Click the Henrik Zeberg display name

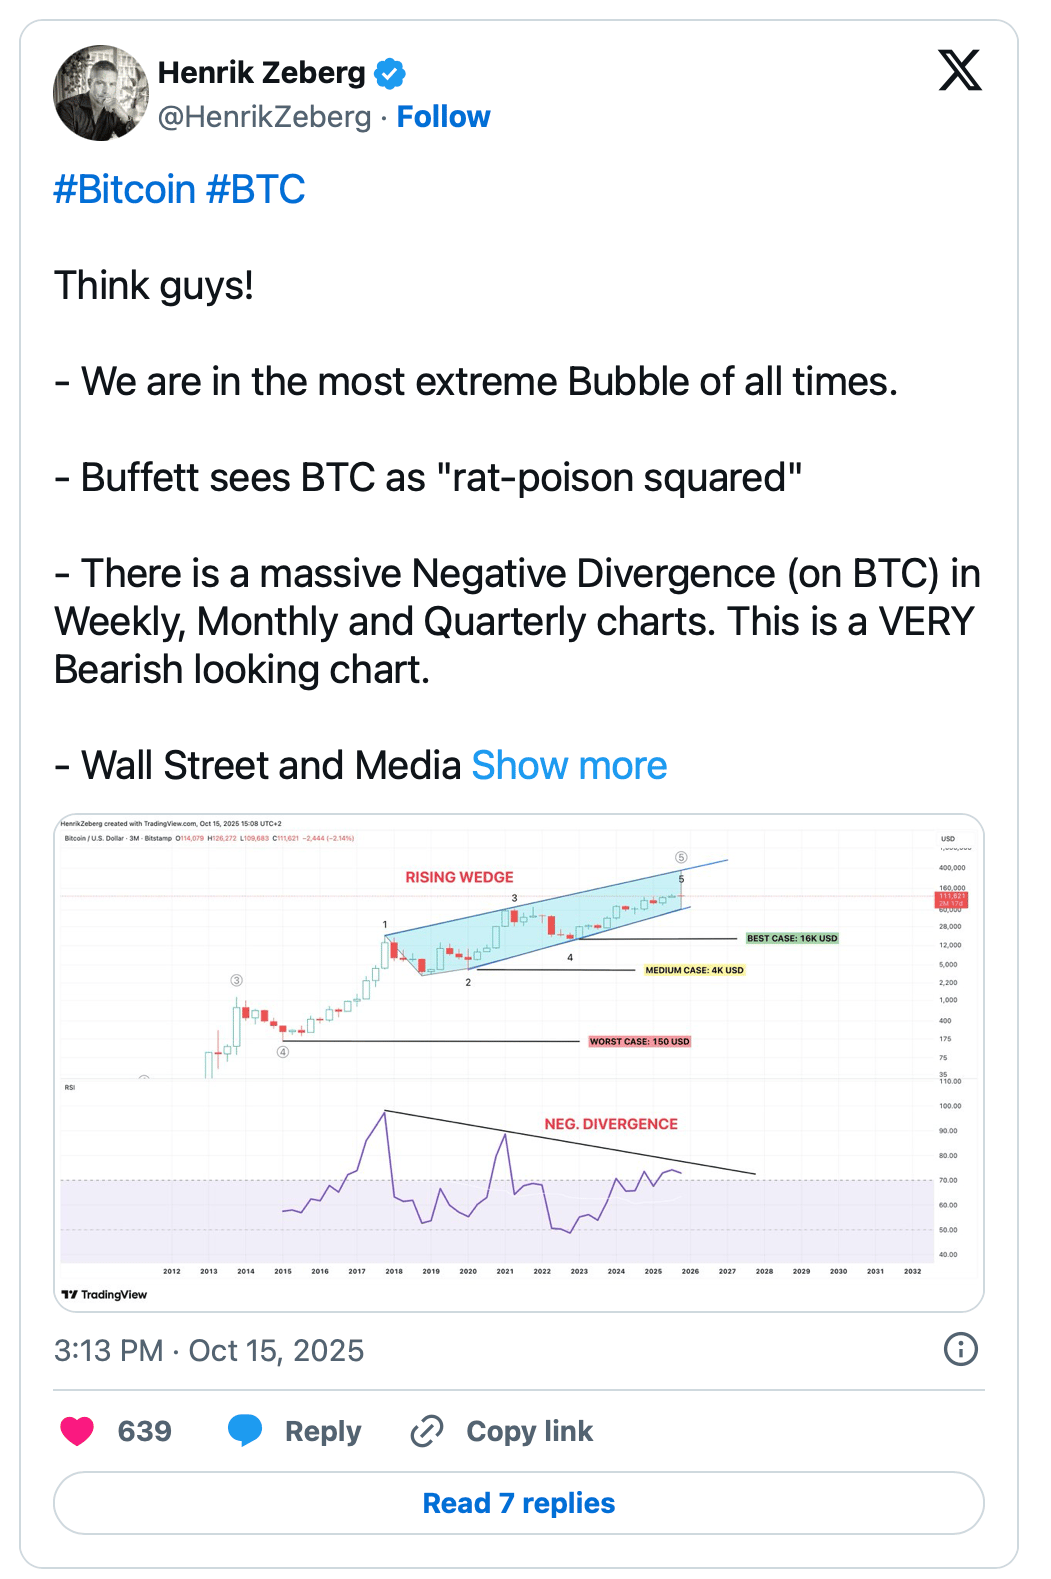pyautogui.click(x=261, y=73)
